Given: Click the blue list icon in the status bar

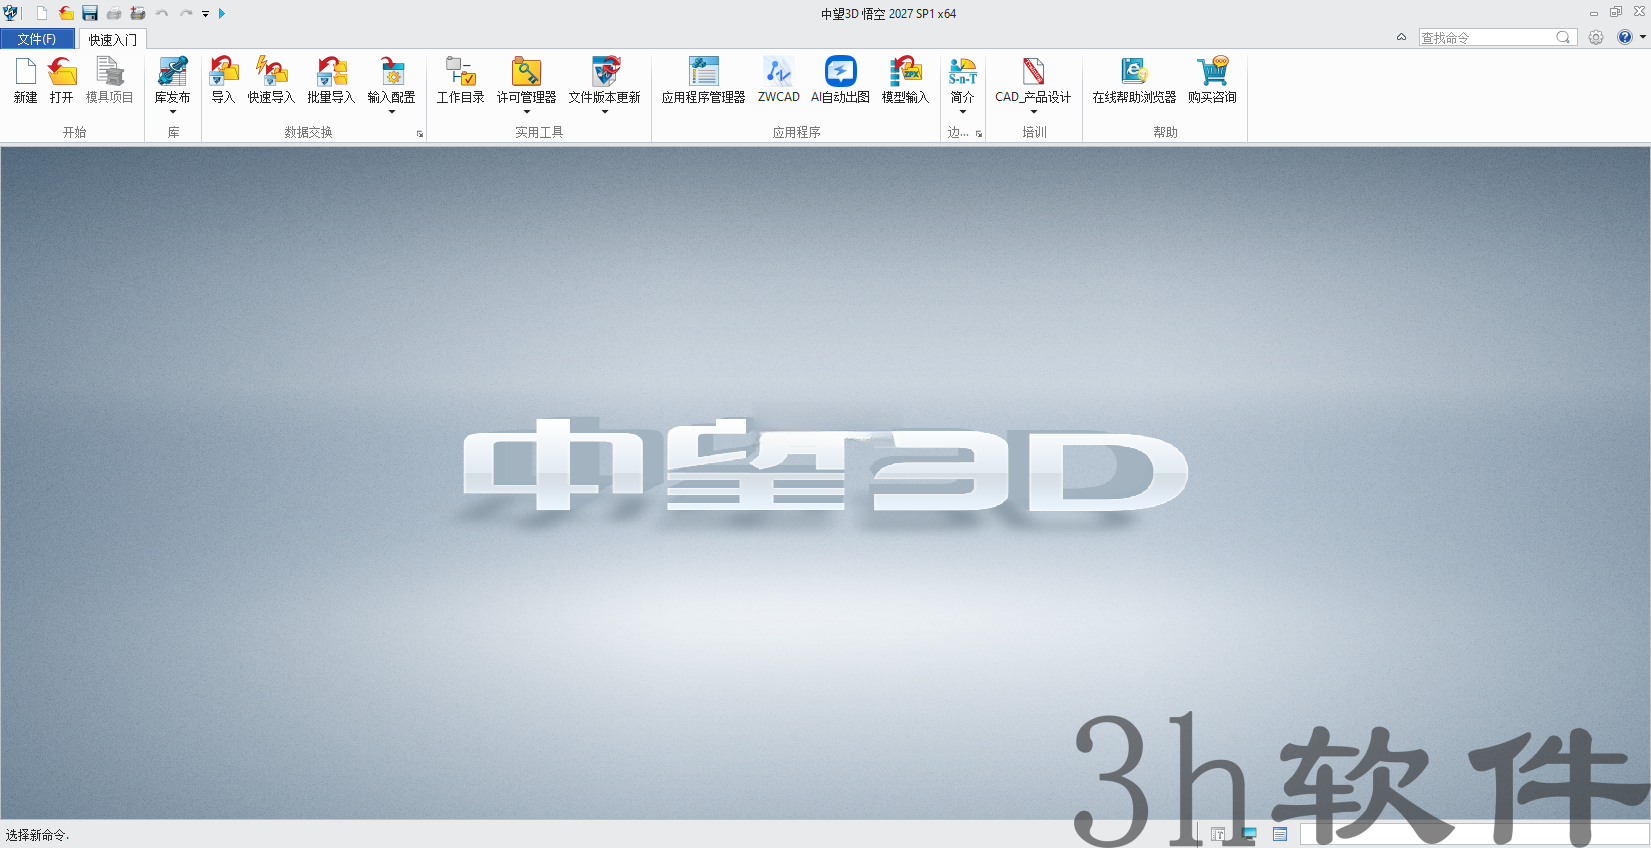Looking at the screenshot, I should (1280, 834).
